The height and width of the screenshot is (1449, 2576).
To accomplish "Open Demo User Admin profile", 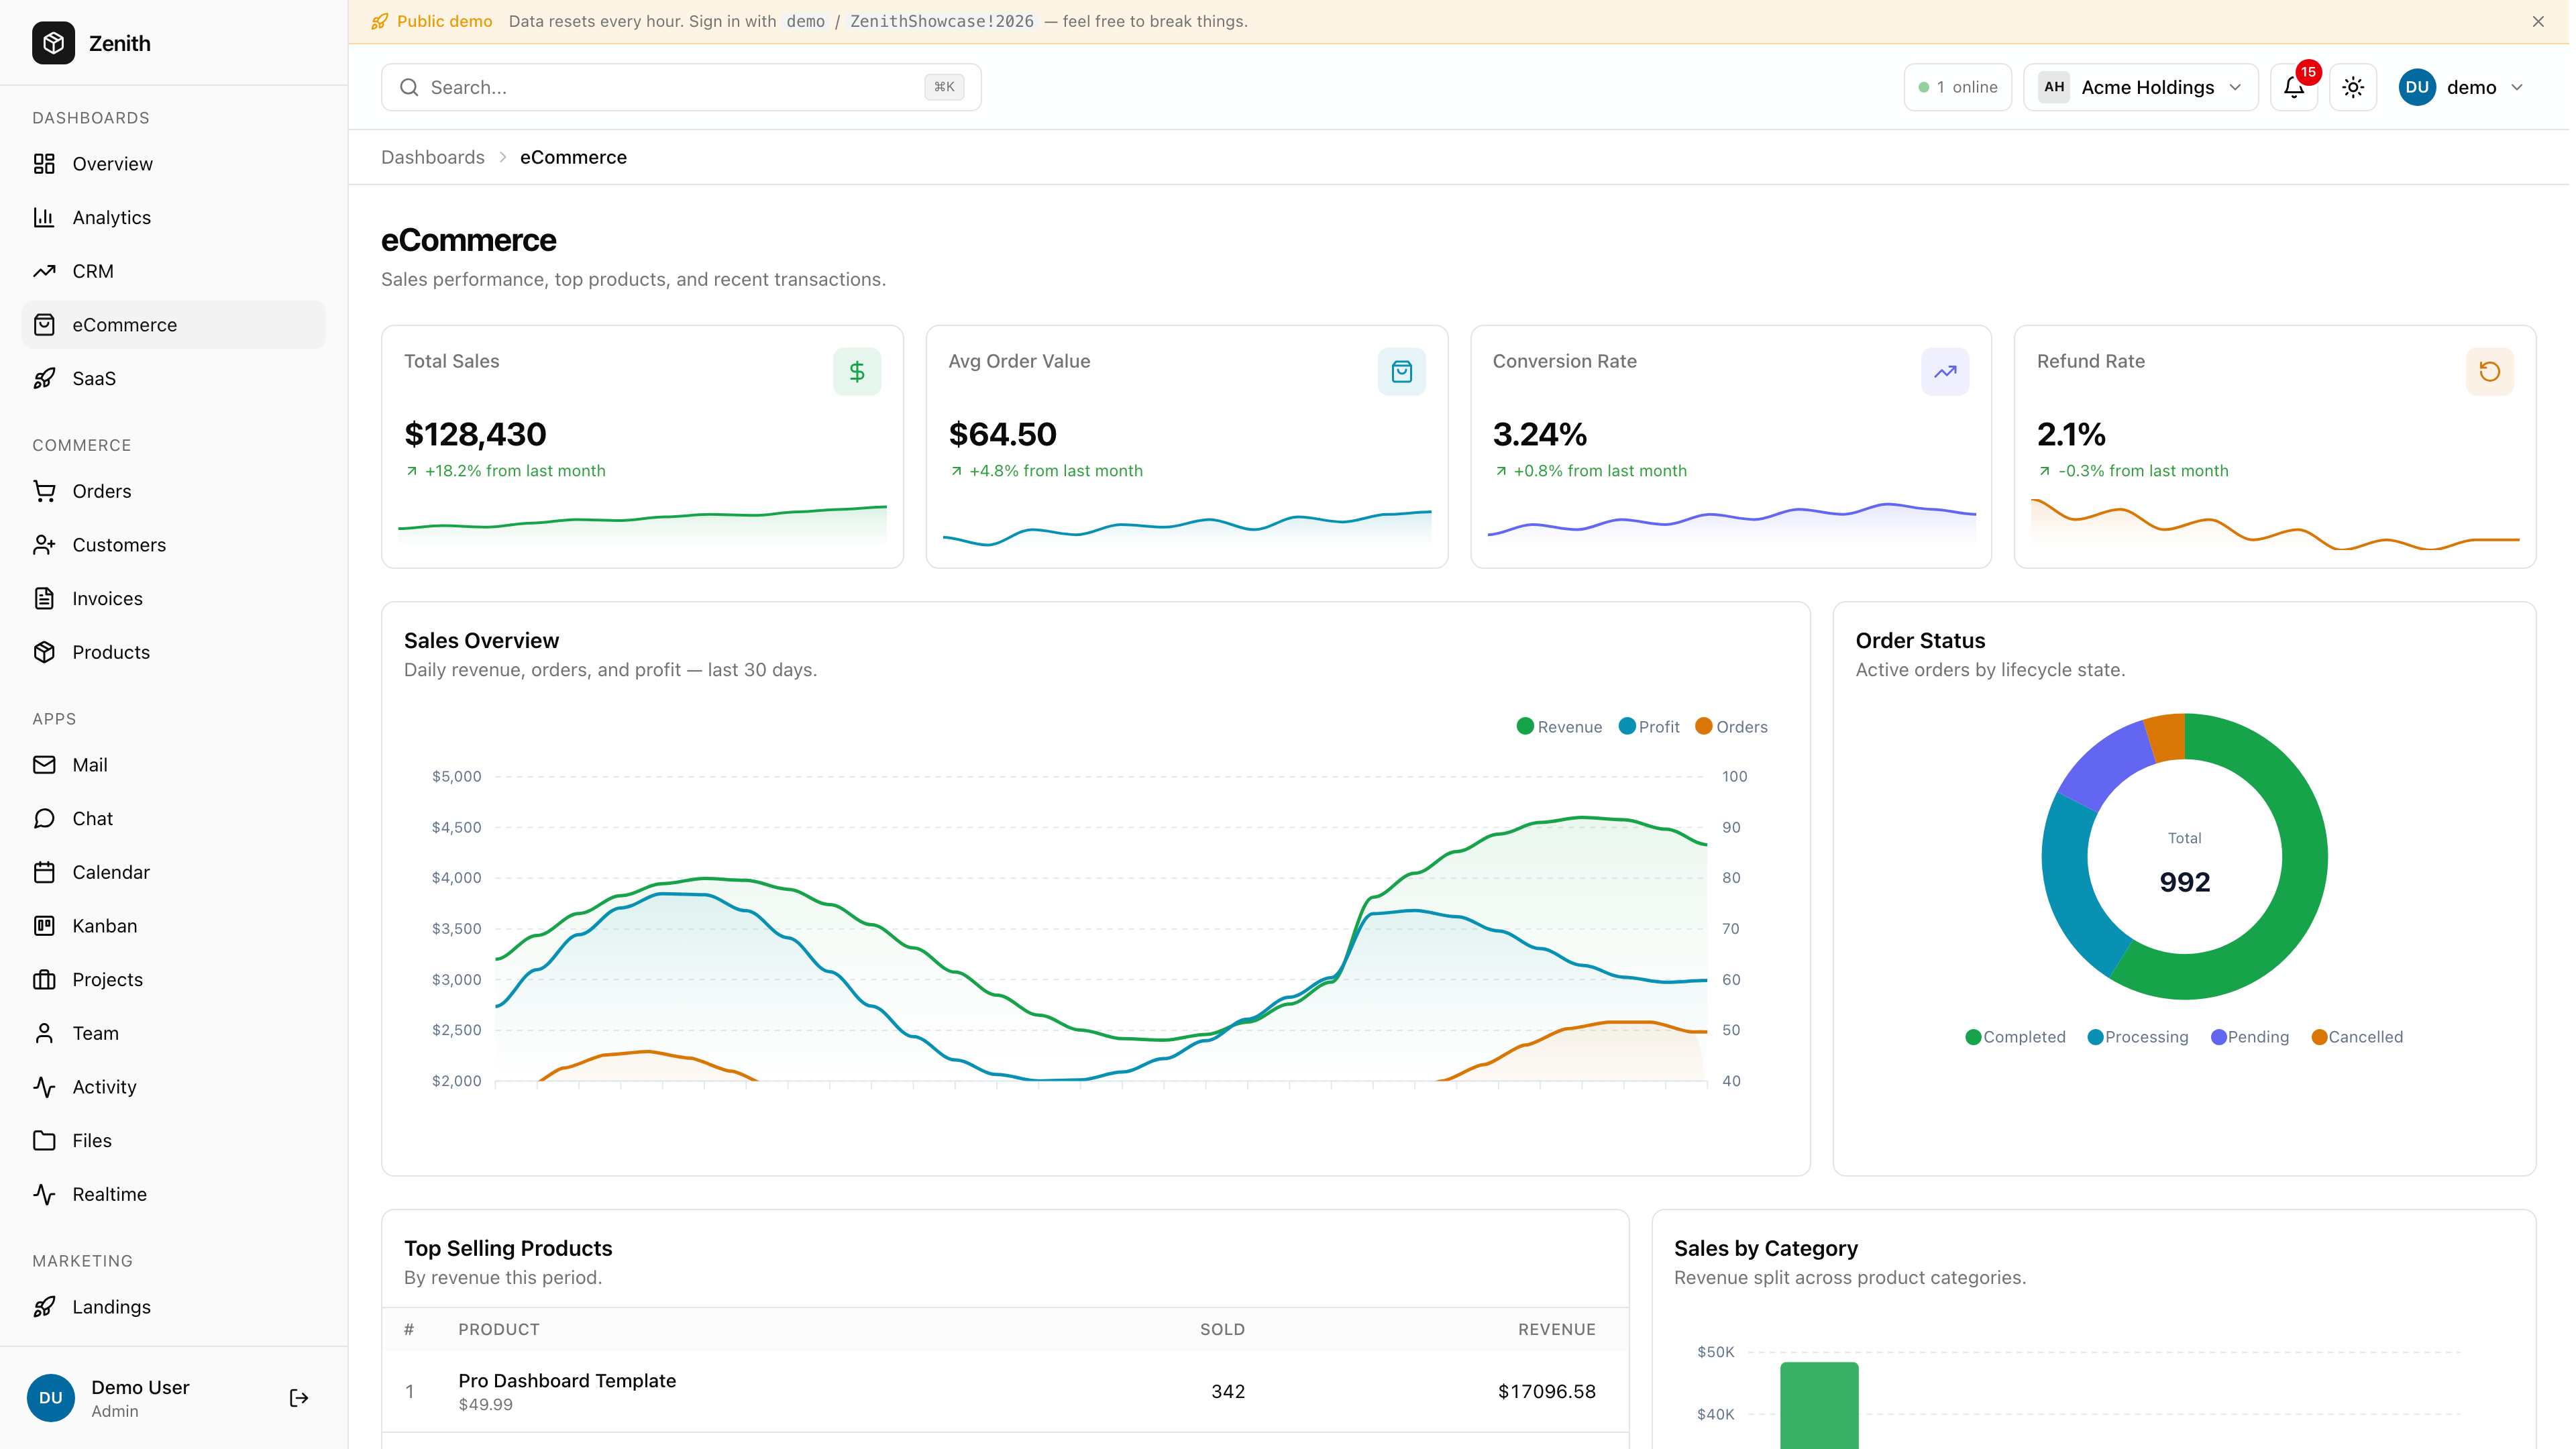I will click(x=140, y=1398).
